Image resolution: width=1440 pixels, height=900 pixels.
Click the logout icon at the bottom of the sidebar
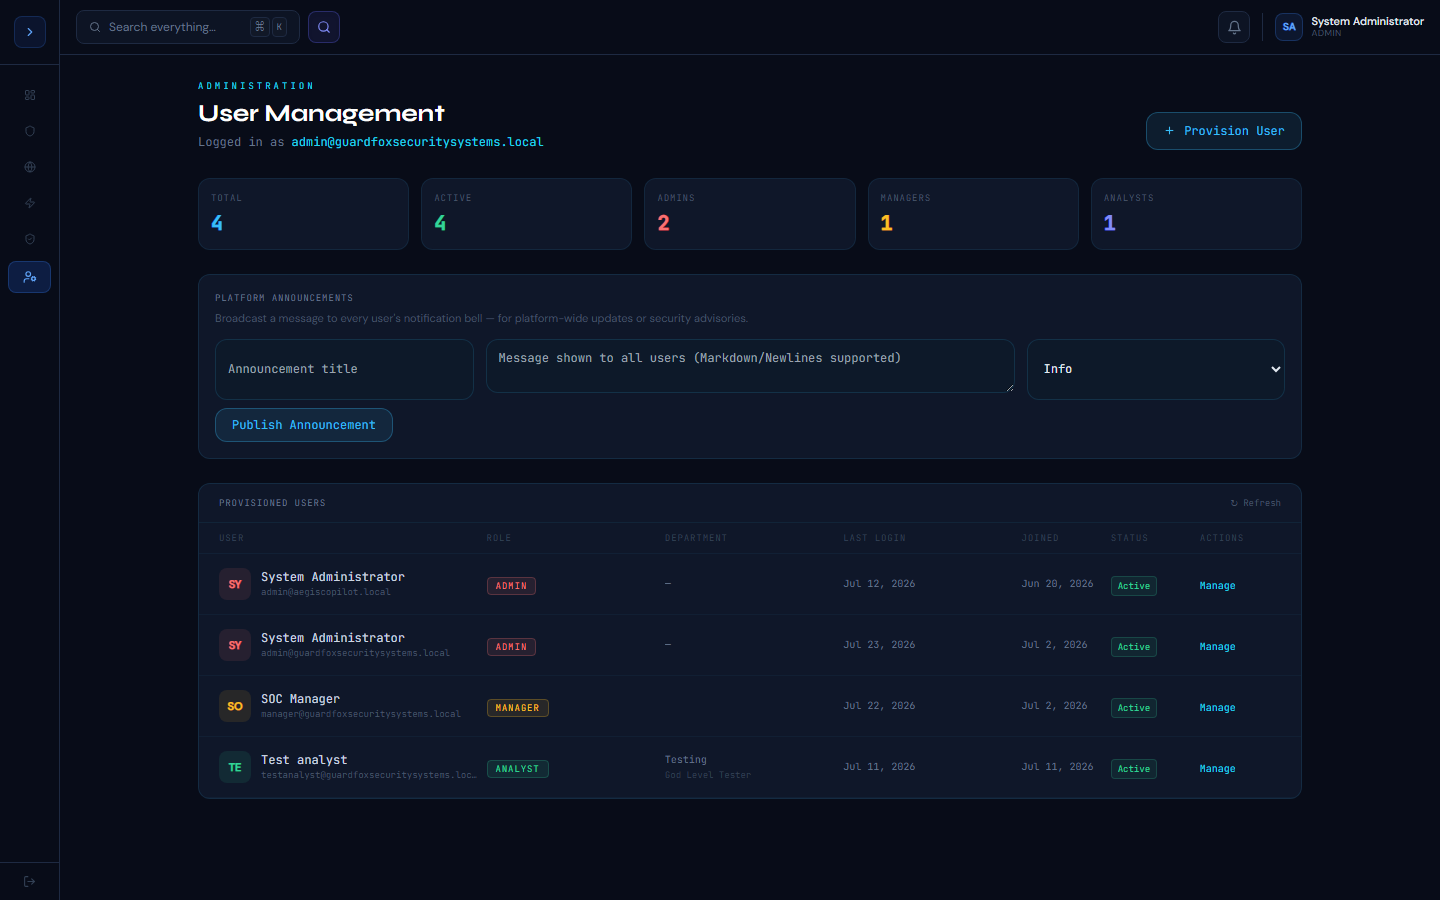(30, 881)
